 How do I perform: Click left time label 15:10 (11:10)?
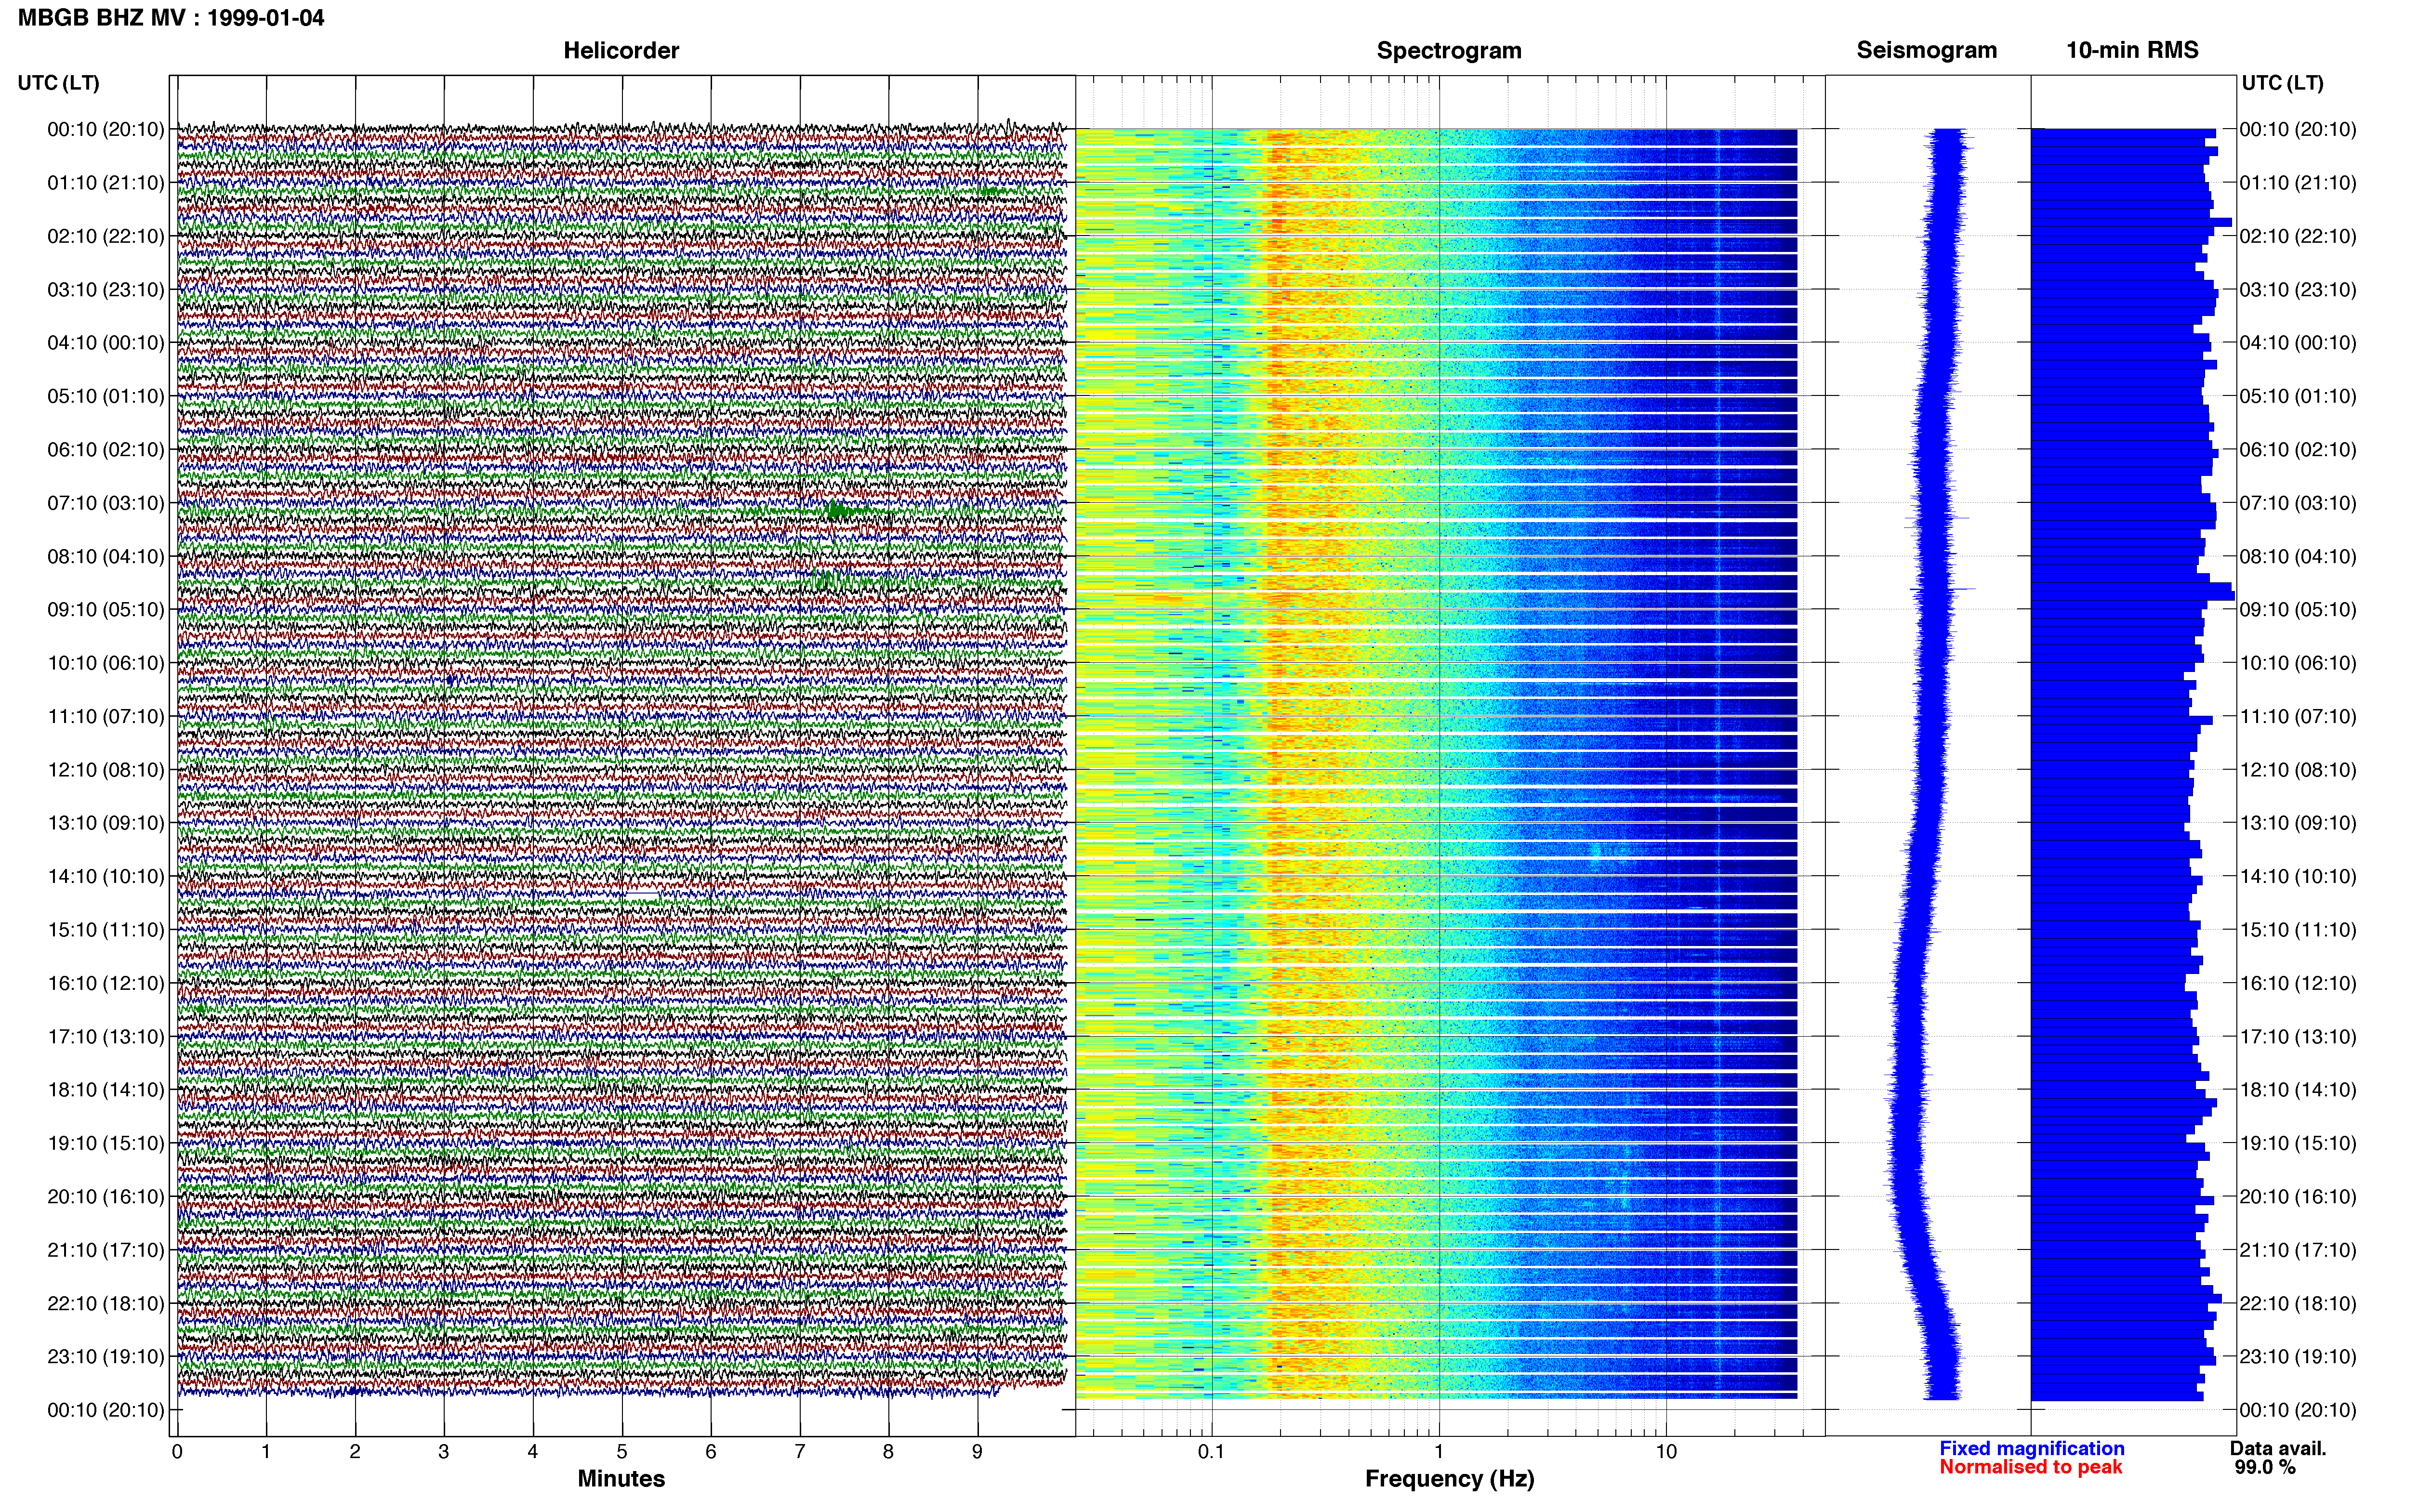106,930
